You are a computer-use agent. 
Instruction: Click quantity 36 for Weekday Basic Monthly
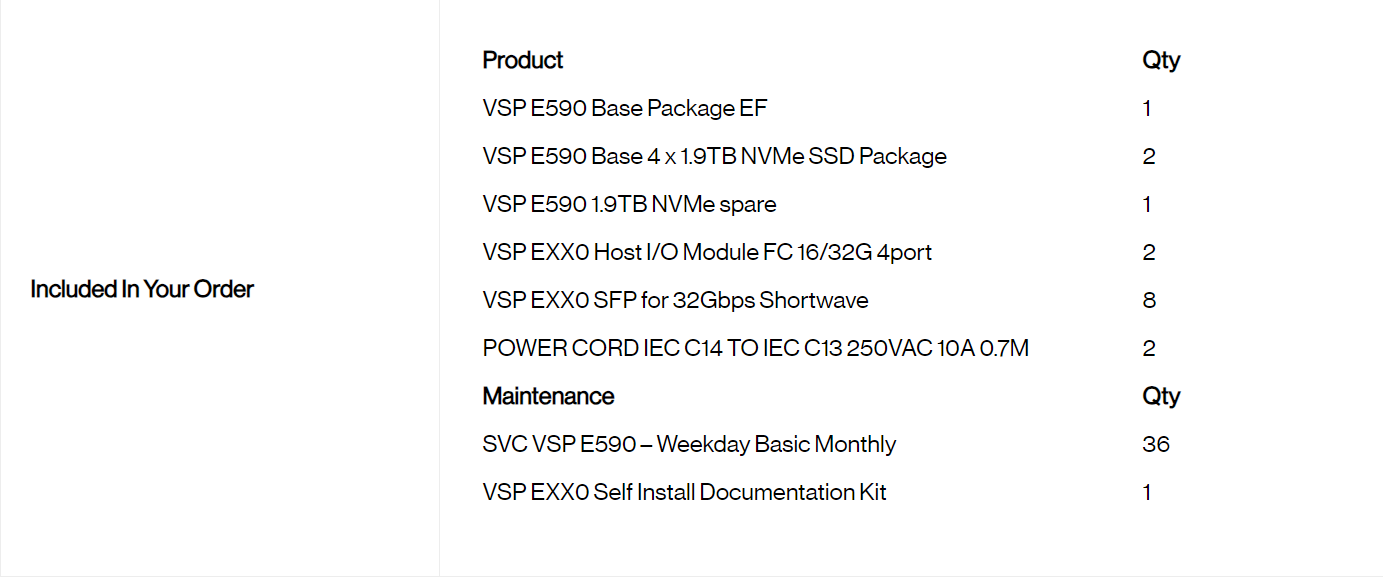coord(1155,444)
